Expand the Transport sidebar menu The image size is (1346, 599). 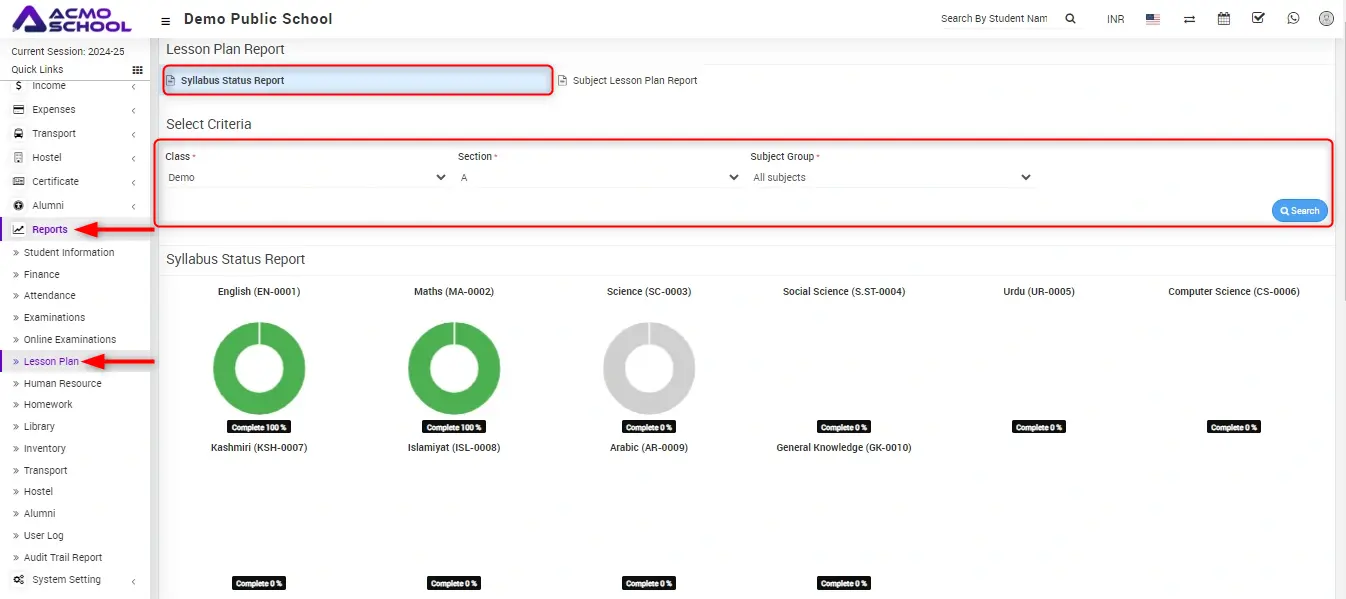54,134
